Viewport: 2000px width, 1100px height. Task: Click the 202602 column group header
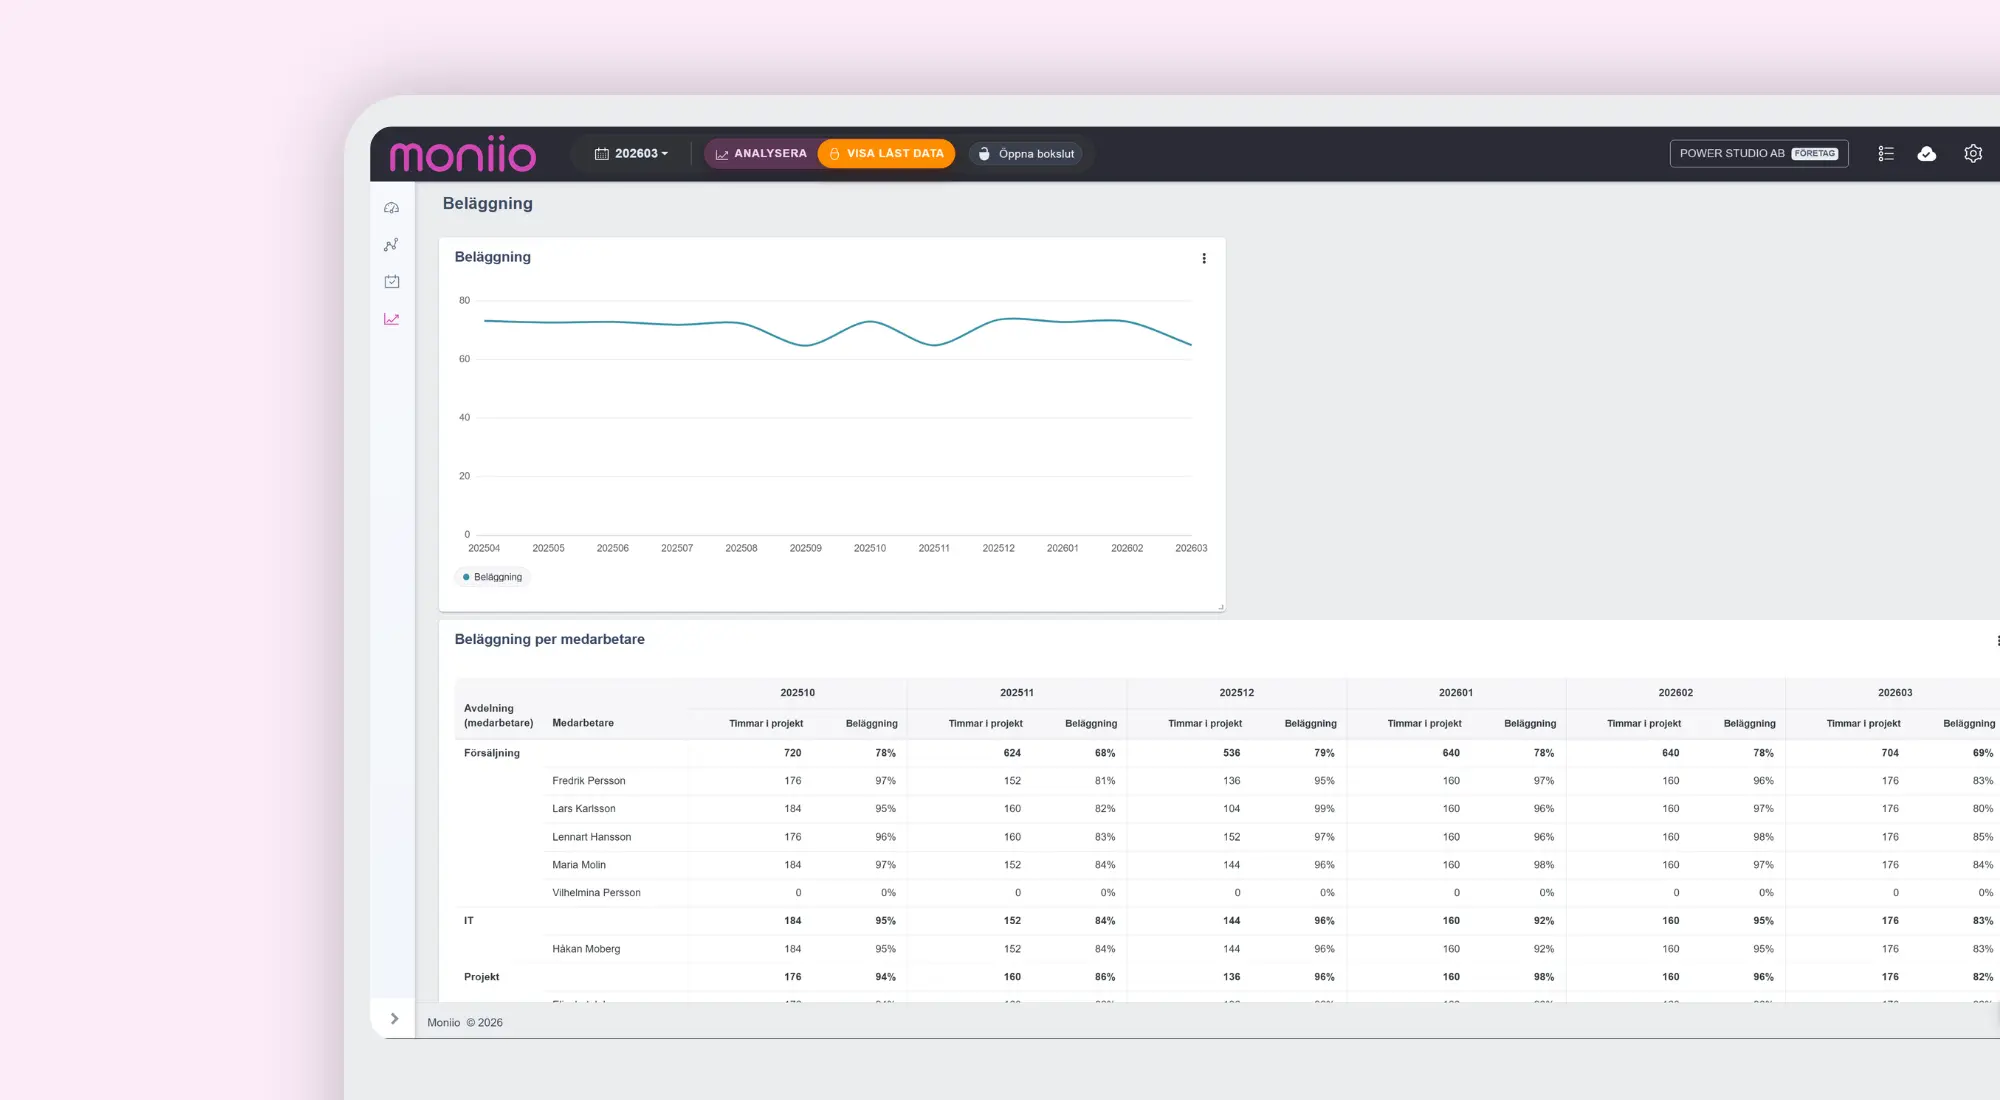1676,693
